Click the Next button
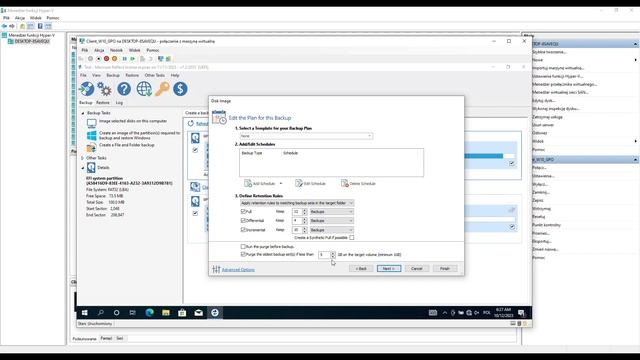 389,269
